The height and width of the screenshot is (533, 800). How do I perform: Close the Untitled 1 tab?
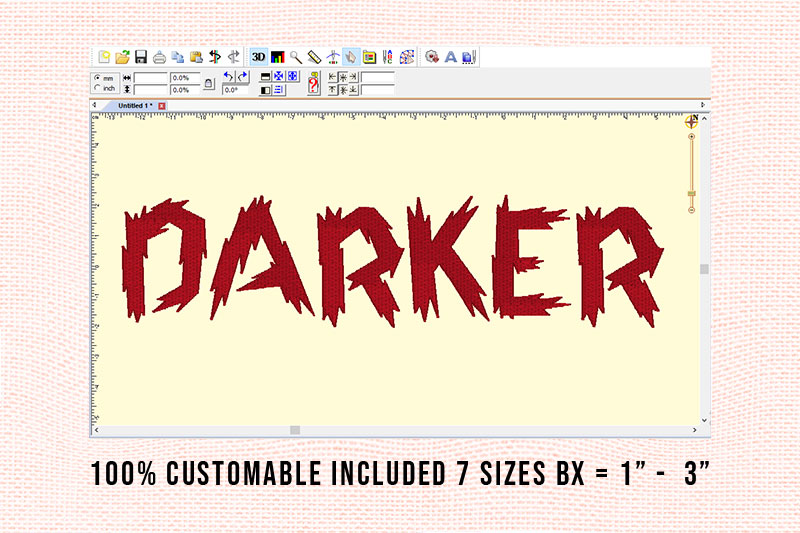(162, 106)
